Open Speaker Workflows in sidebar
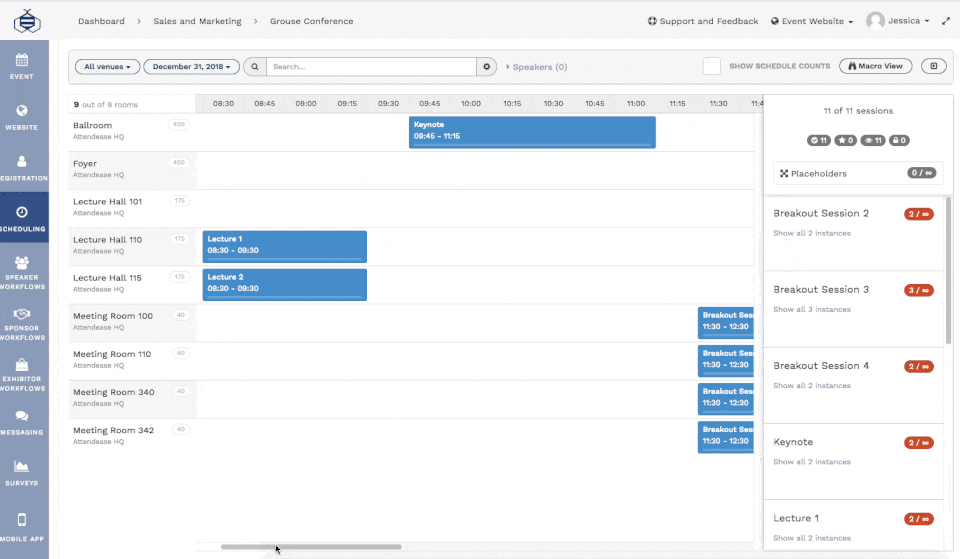Viewport: 960px width, 559px height. point(22,273)
